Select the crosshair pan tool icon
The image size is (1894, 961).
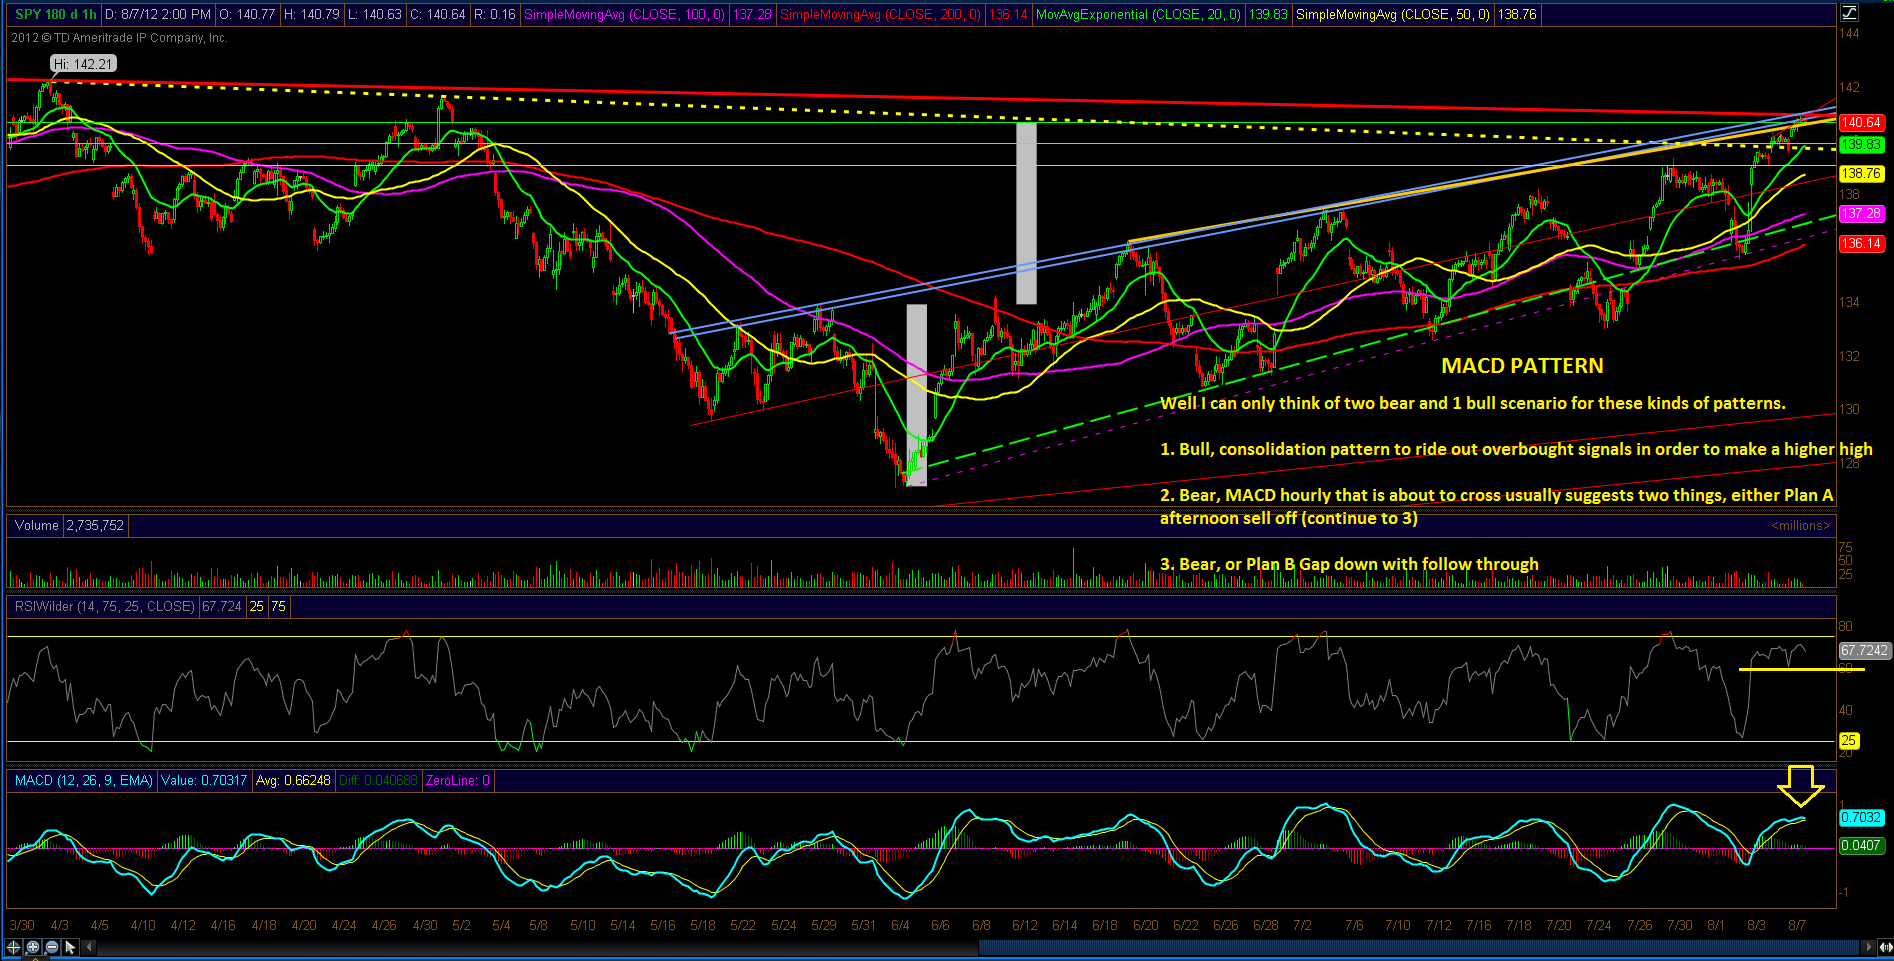(x=14, y=947)
